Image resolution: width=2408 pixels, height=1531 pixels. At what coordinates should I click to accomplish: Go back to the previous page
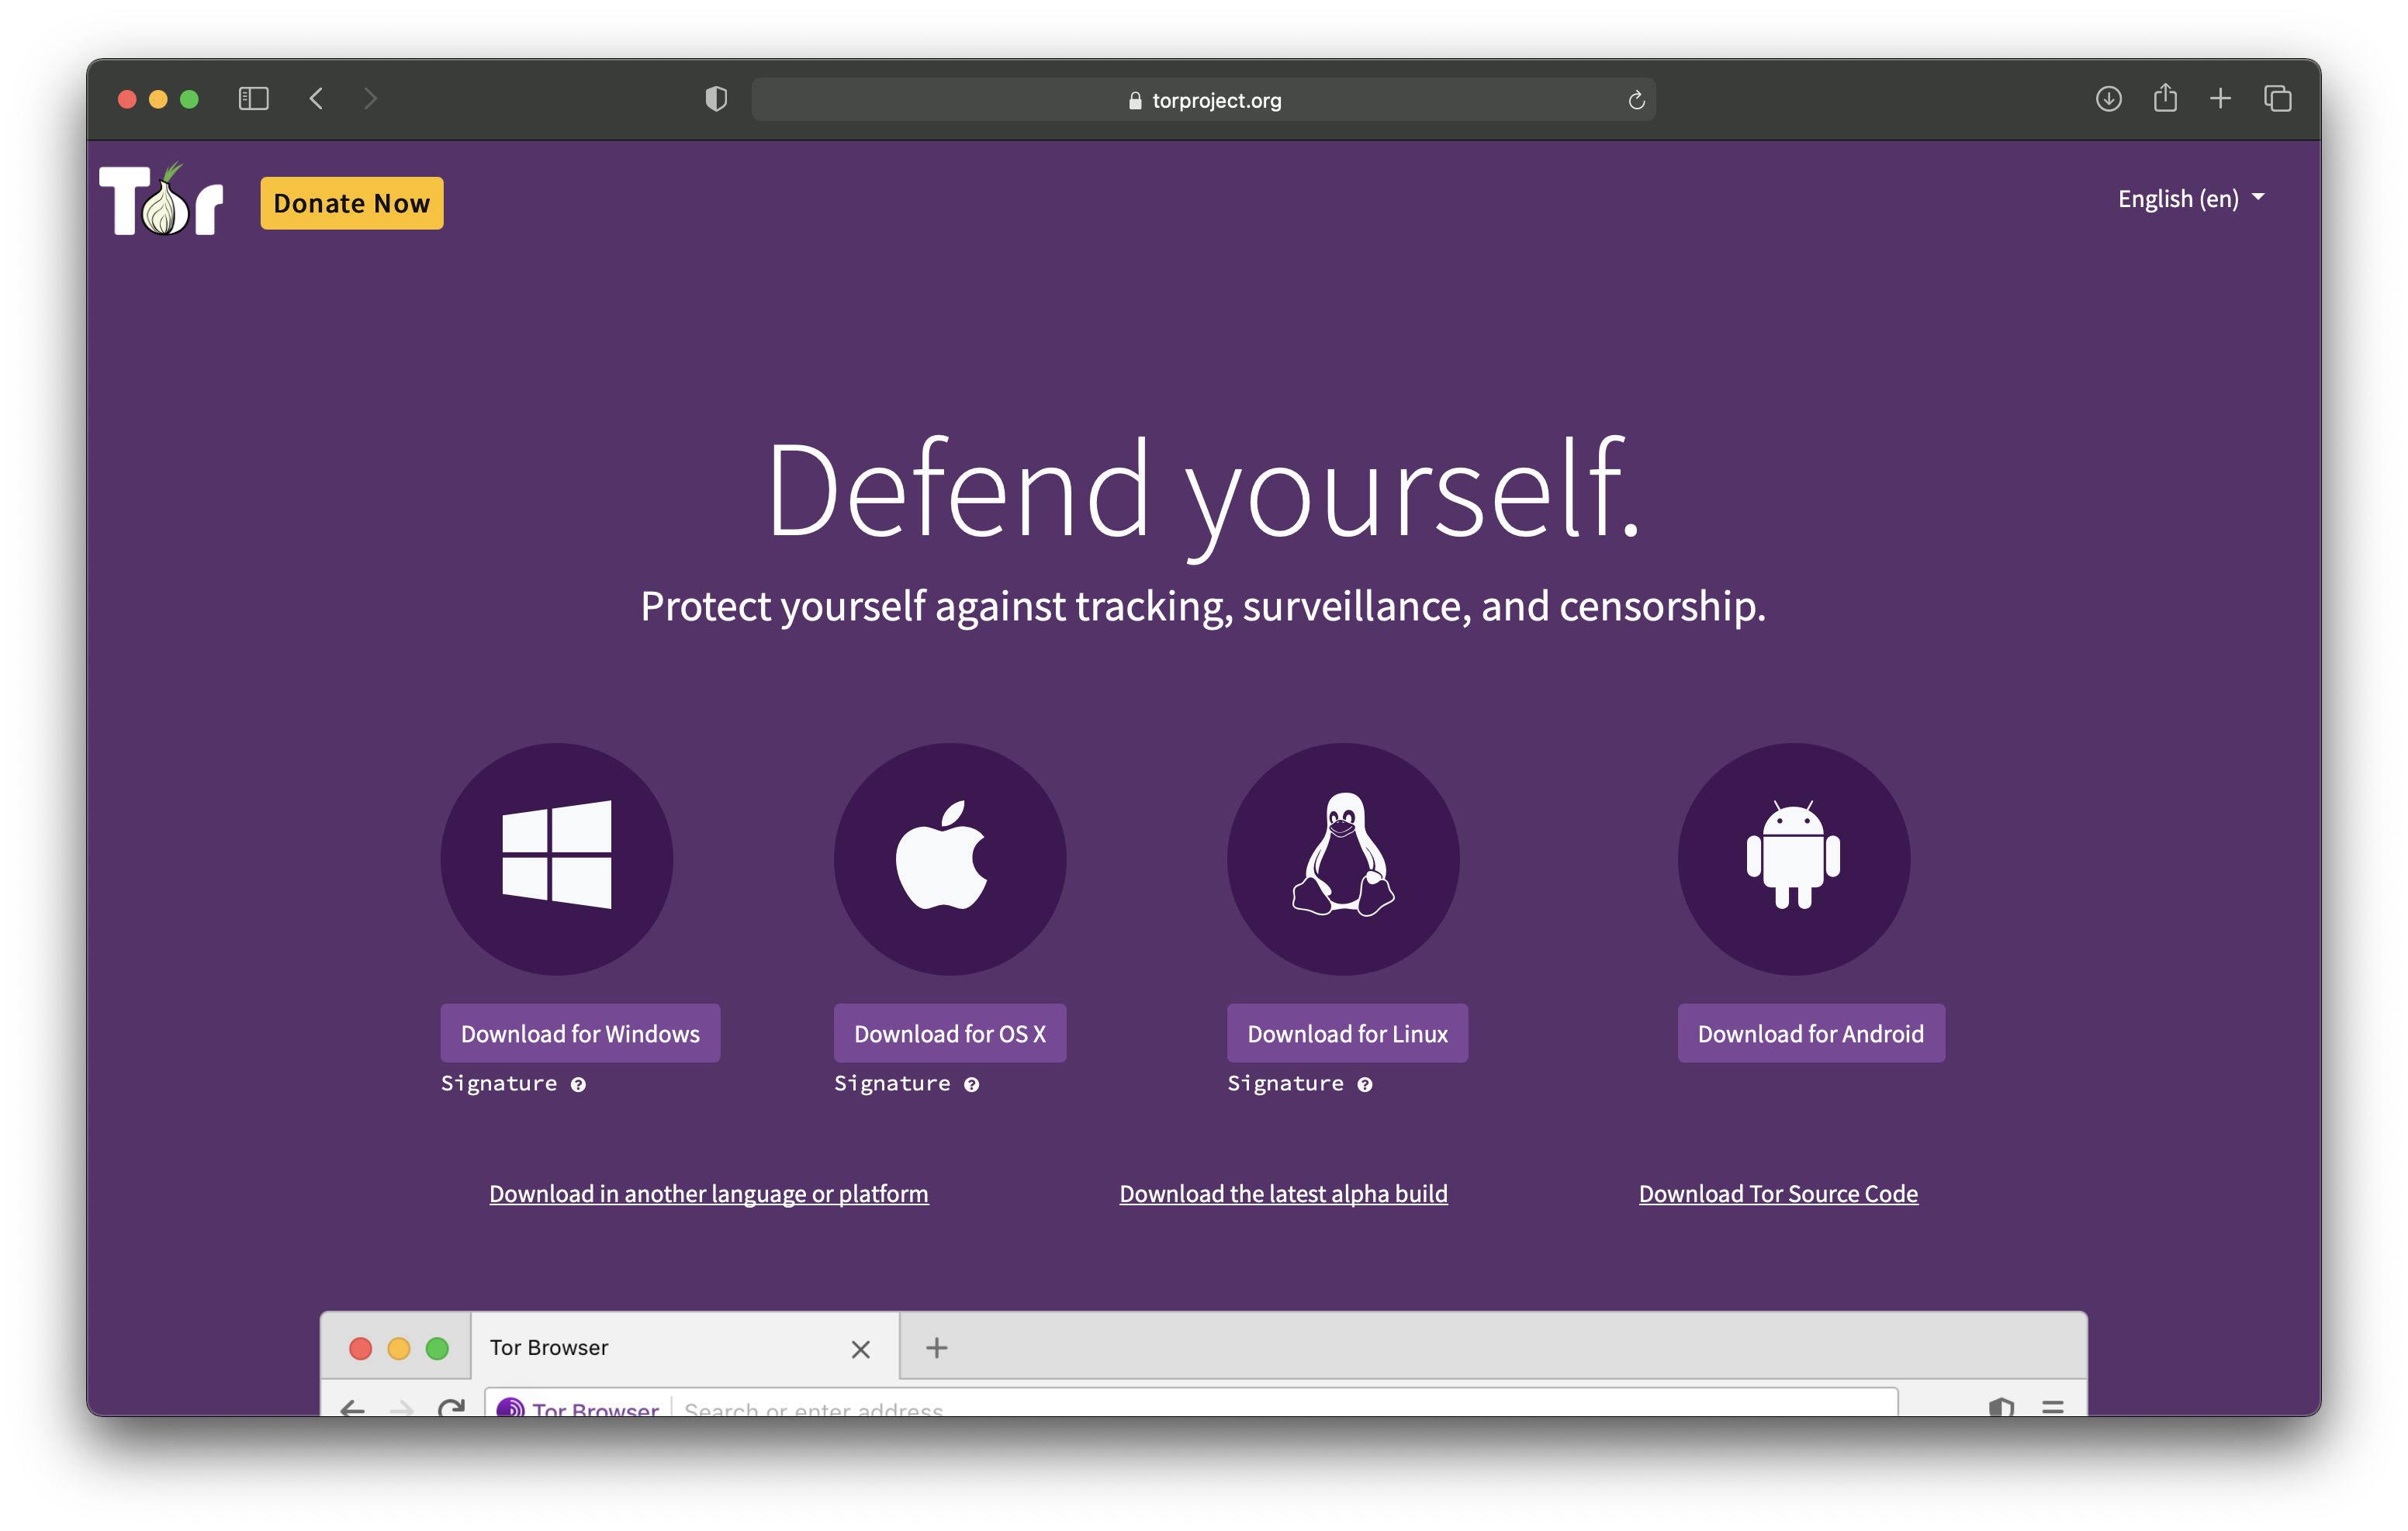pos(316,99)
